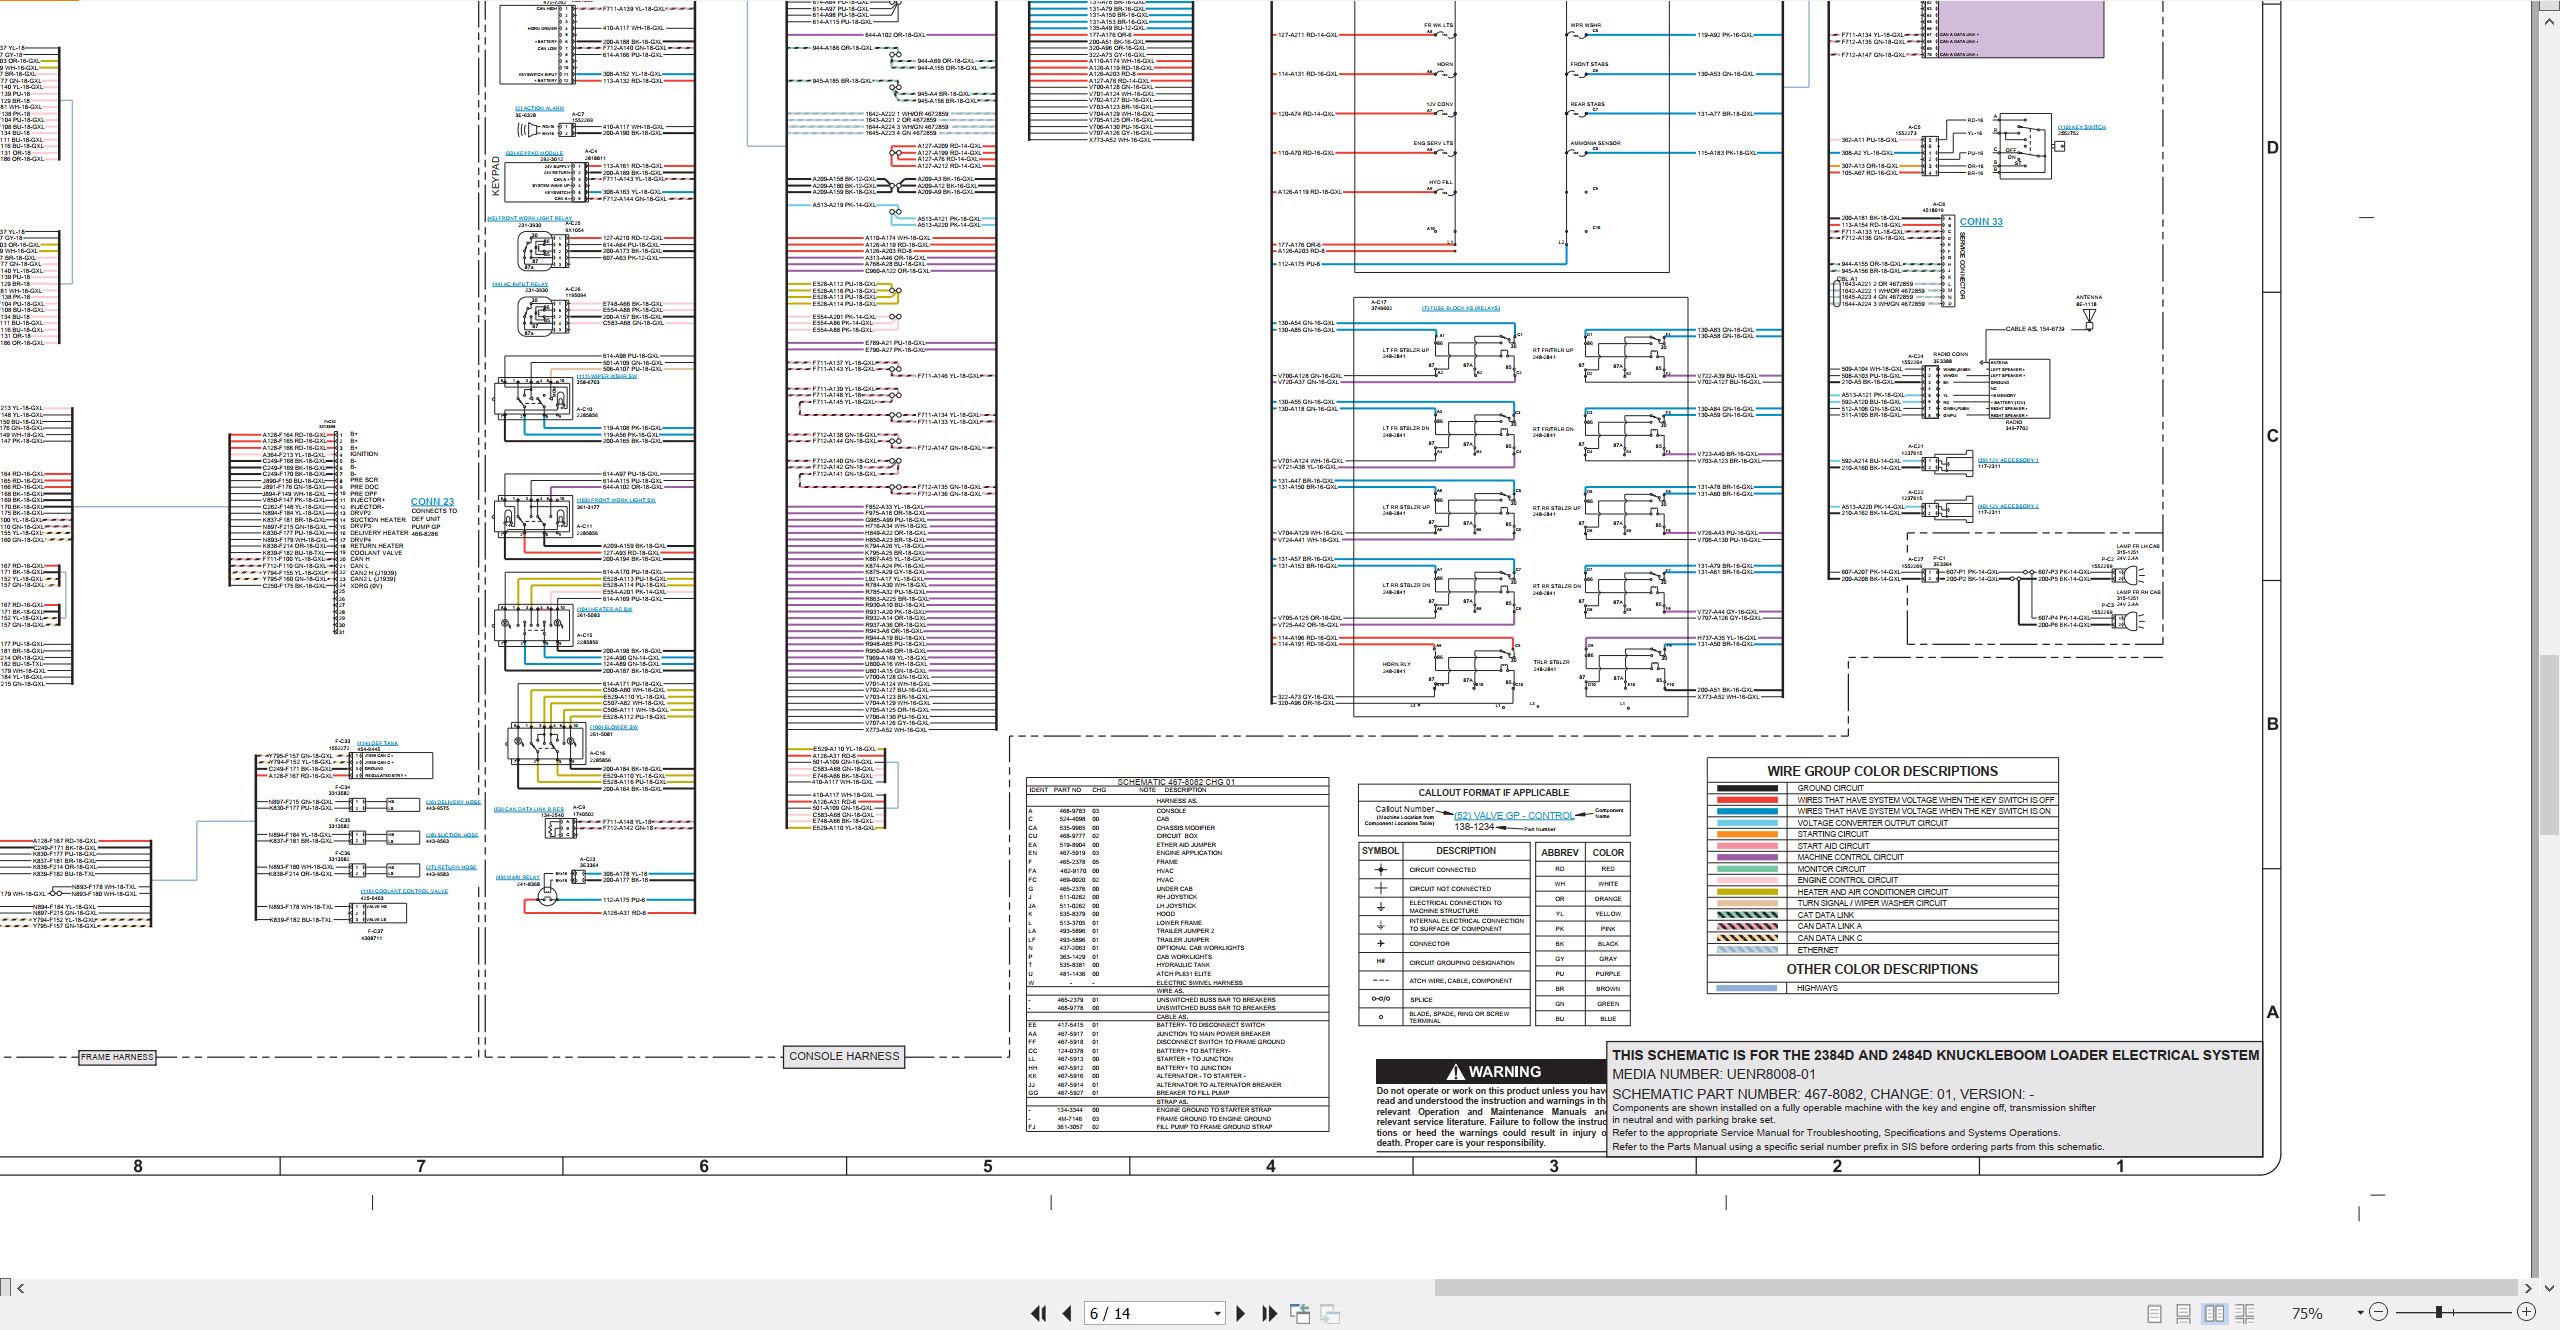Screen dimensions: 2560x1330
Task: Click the (104) HEATER AC SW link
Action: [604, 609]
